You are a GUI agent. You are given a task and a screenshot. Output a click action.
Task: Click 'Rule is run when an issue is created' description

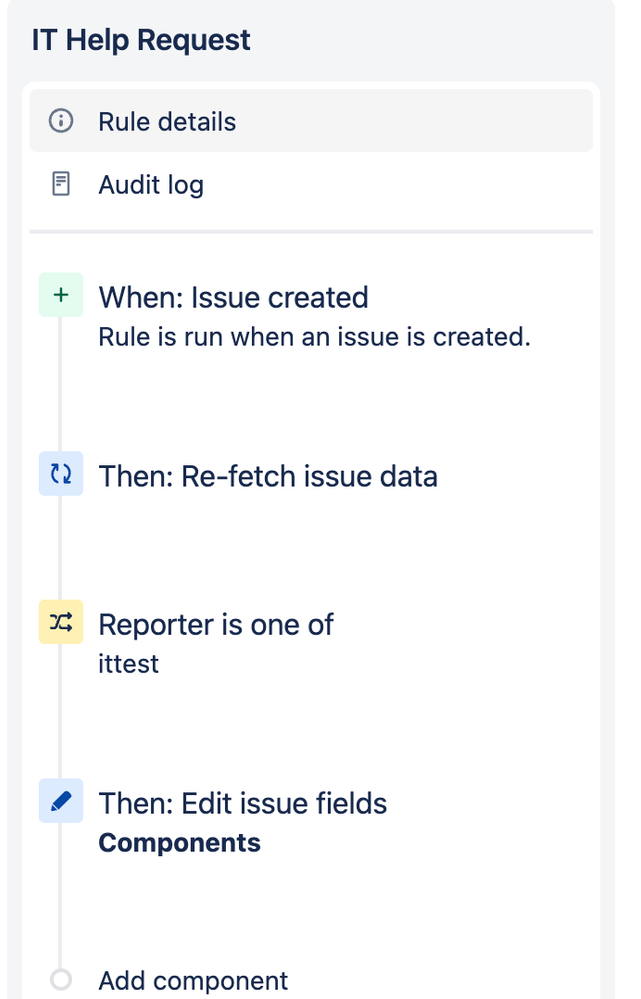[x=314, y=337]
